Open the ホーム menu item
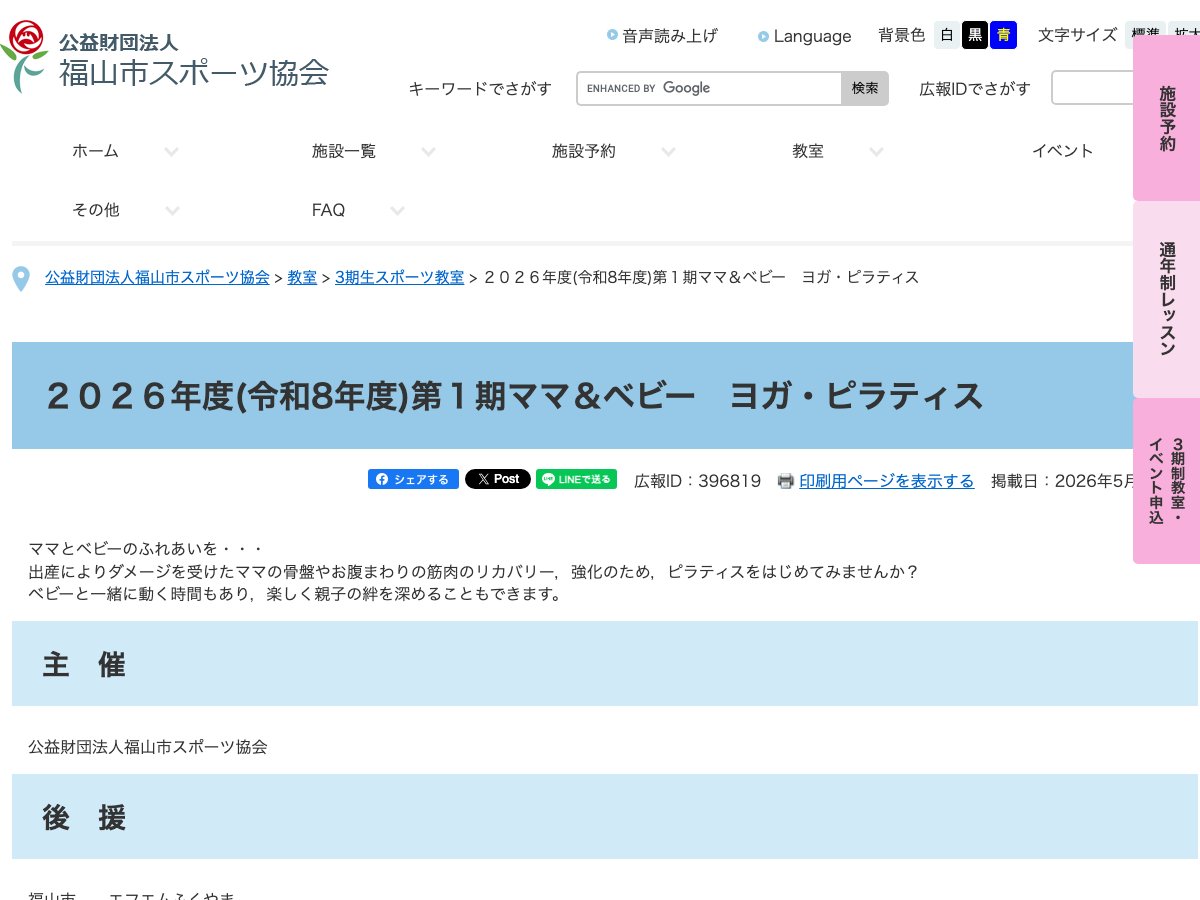Viewport: 1200px width, 900px height. pos(95,151)
